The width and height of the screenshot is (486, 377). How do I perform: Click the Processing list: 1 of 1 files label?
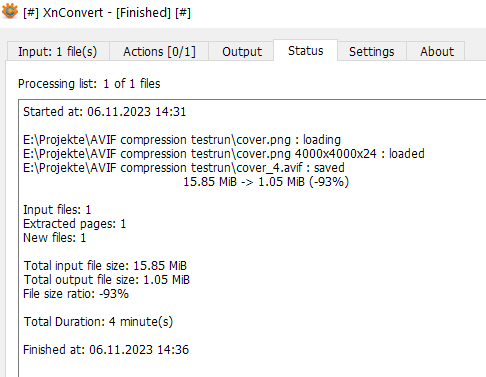[89, 83]
